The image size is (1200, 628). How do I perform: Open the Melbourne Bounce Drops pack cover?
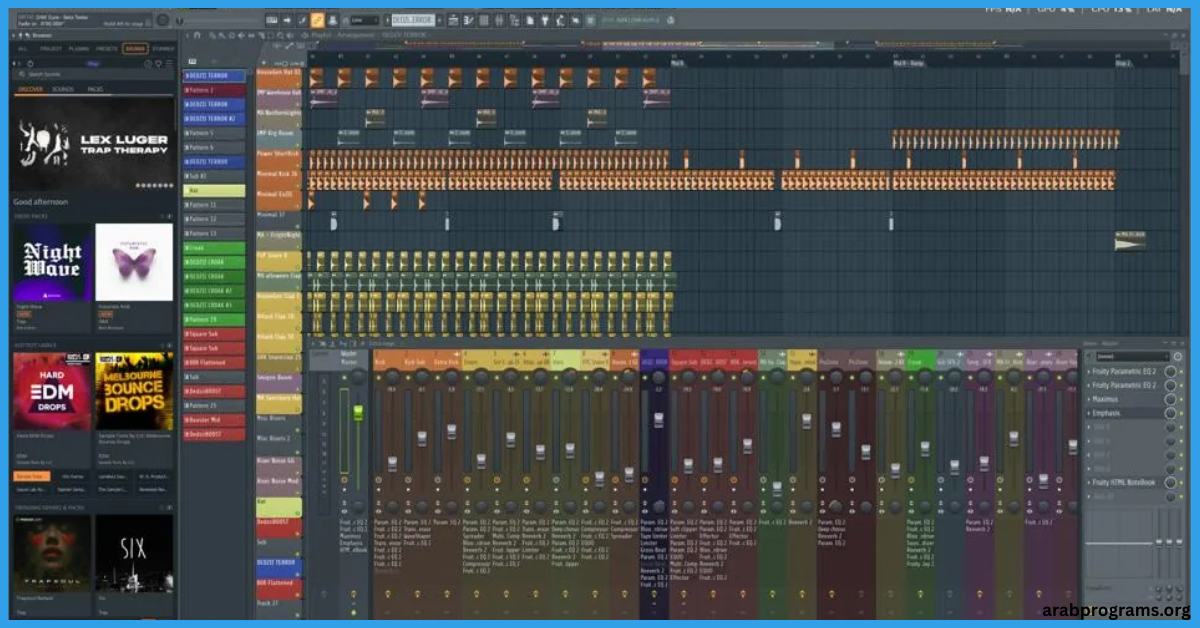tap(134, 391)
